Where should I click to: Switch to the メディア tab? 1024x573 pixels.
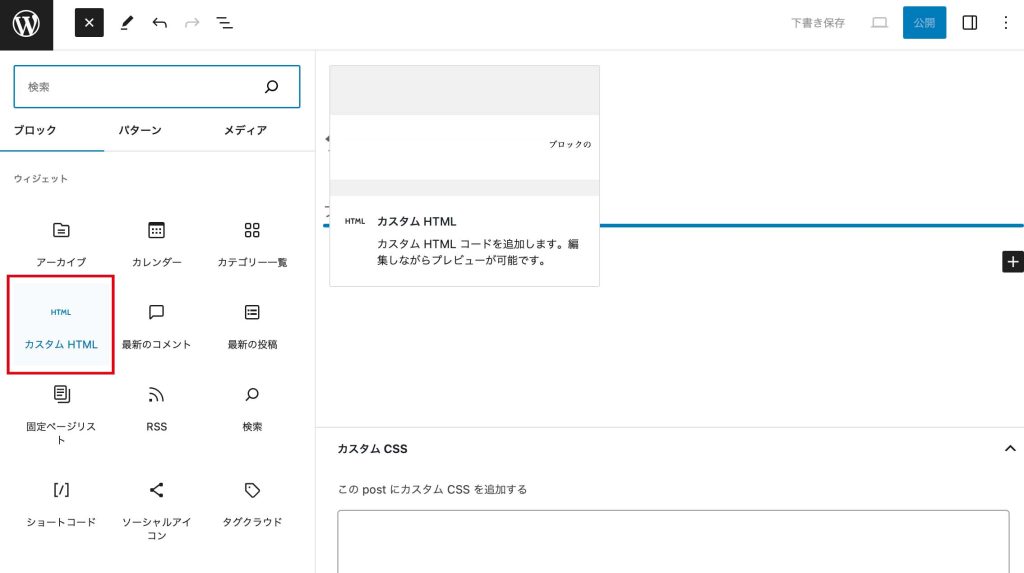pyautogui.click(x=245, y=130)
